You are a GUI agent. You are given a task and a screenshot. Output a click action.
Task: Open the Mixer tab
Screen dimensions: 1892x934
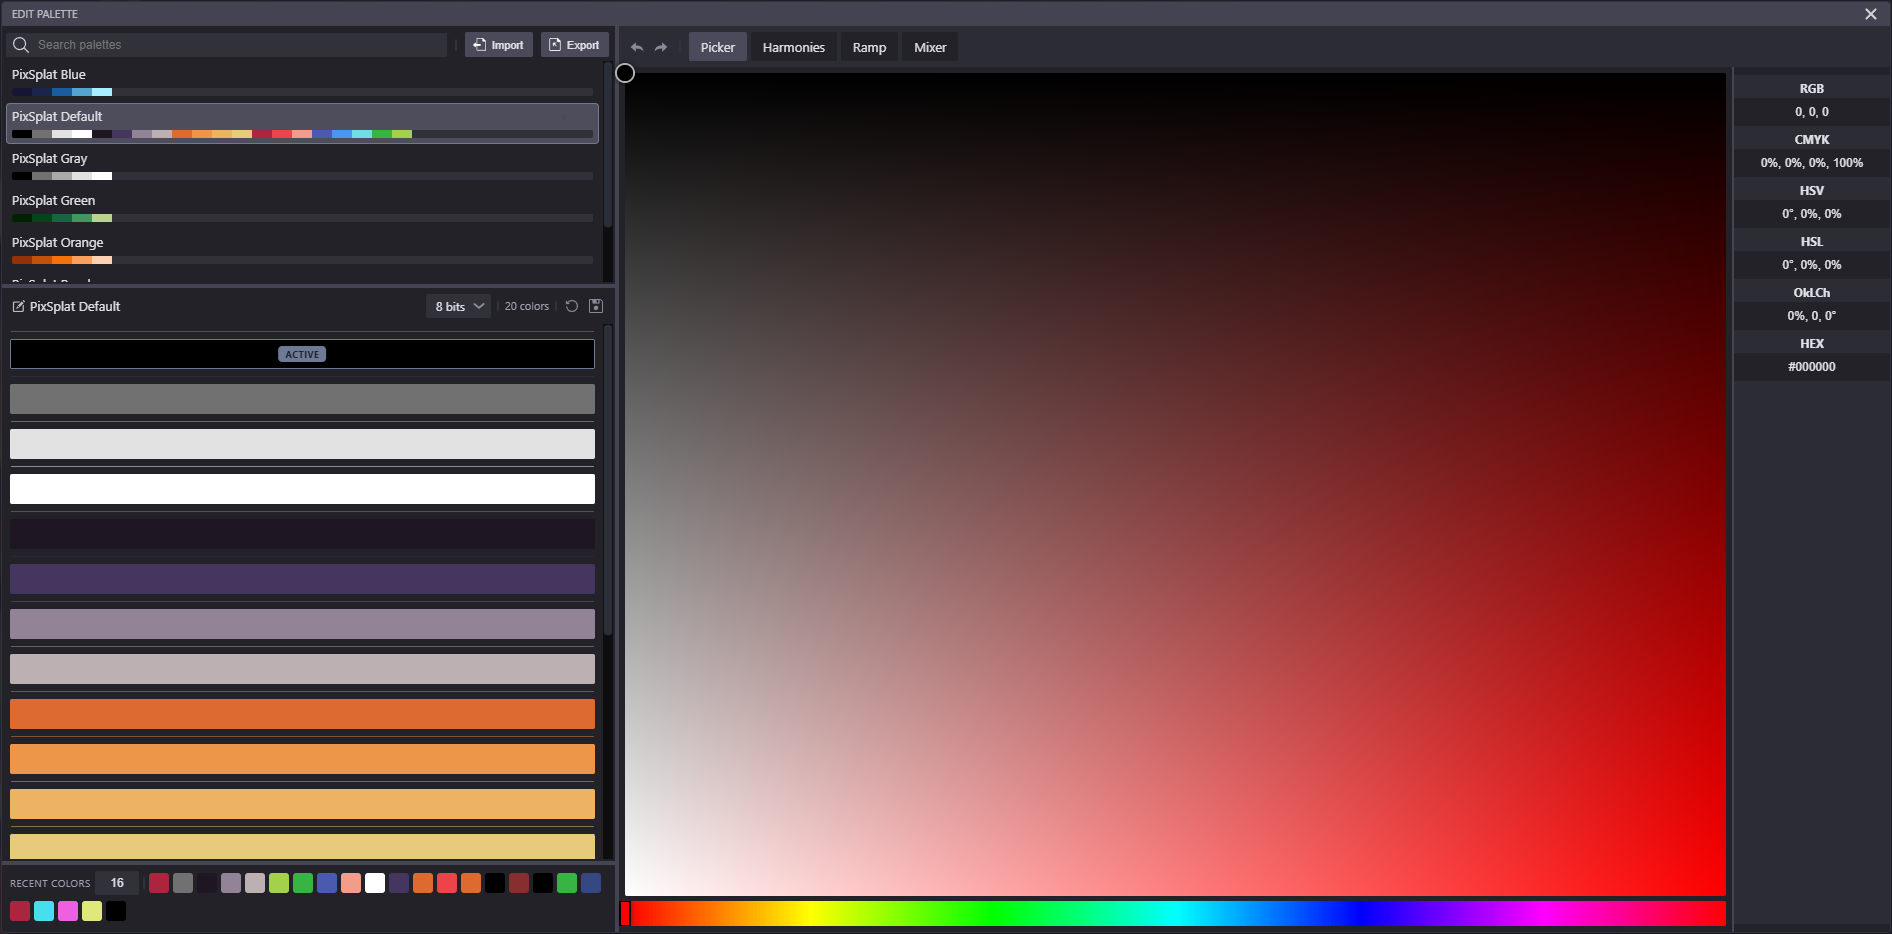[930, 47]
